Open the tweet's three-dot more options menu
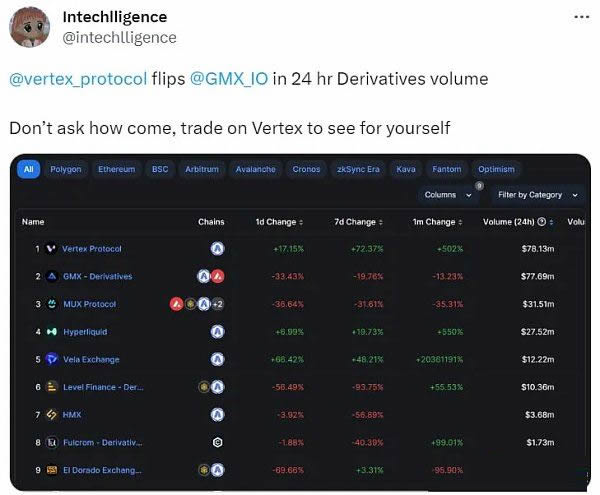Image resolution: width=600 pixels, height=495 pixels. click(x=582, y=17)
